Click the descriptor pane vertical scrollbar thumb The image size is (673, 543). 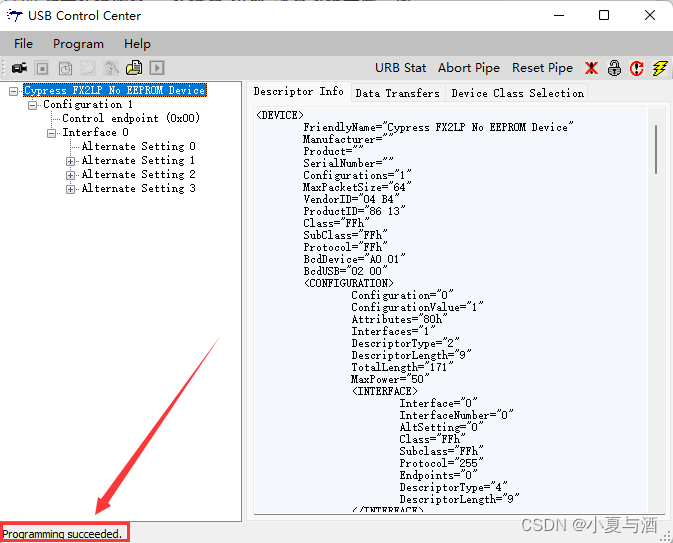(x=656, y=149)
